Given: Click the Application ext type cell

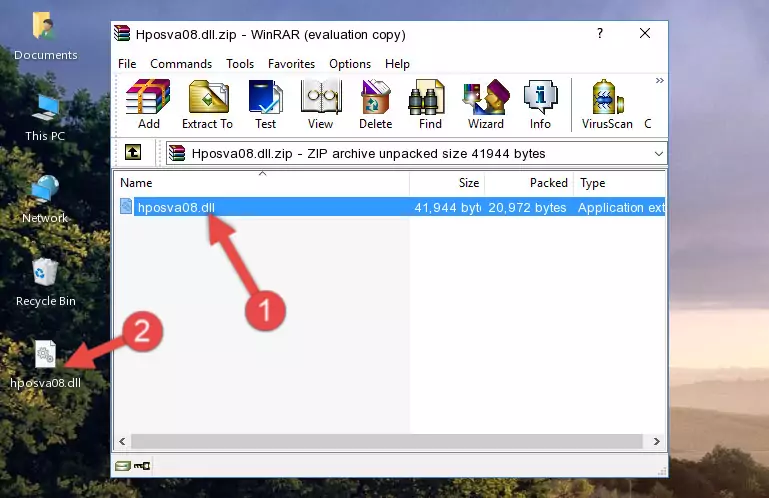Looking at the screenshot, I should tap(621, 208).
